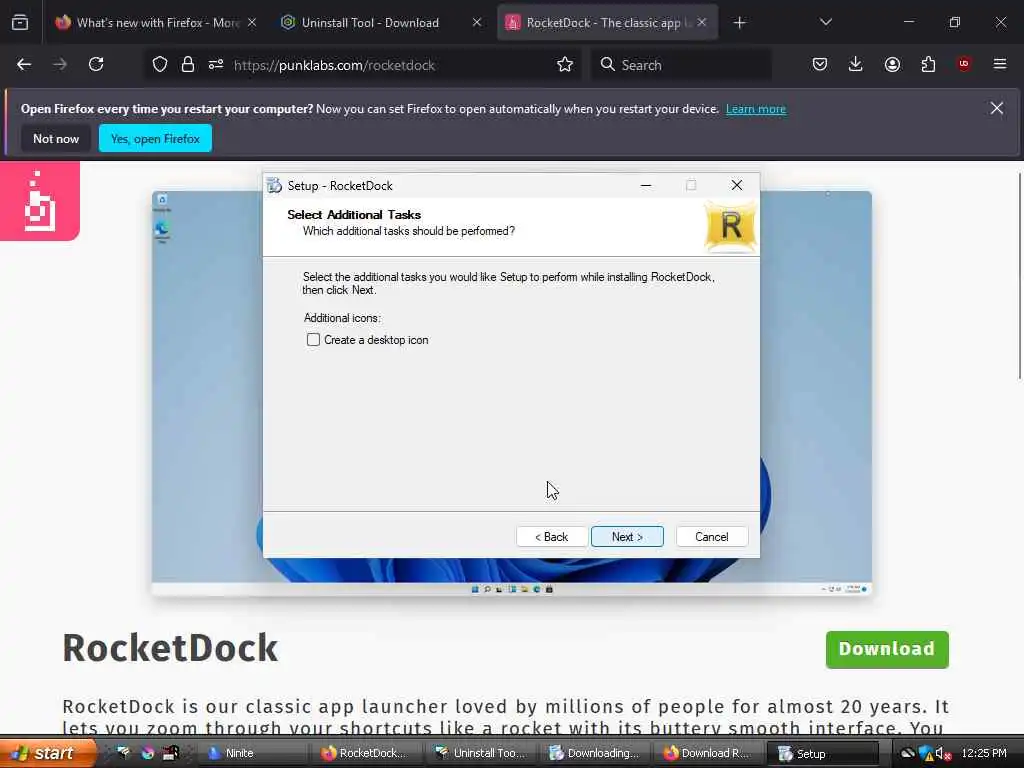1024x768 pixels.
Task: Open the Learn more link
Action: tap(756, 109)
